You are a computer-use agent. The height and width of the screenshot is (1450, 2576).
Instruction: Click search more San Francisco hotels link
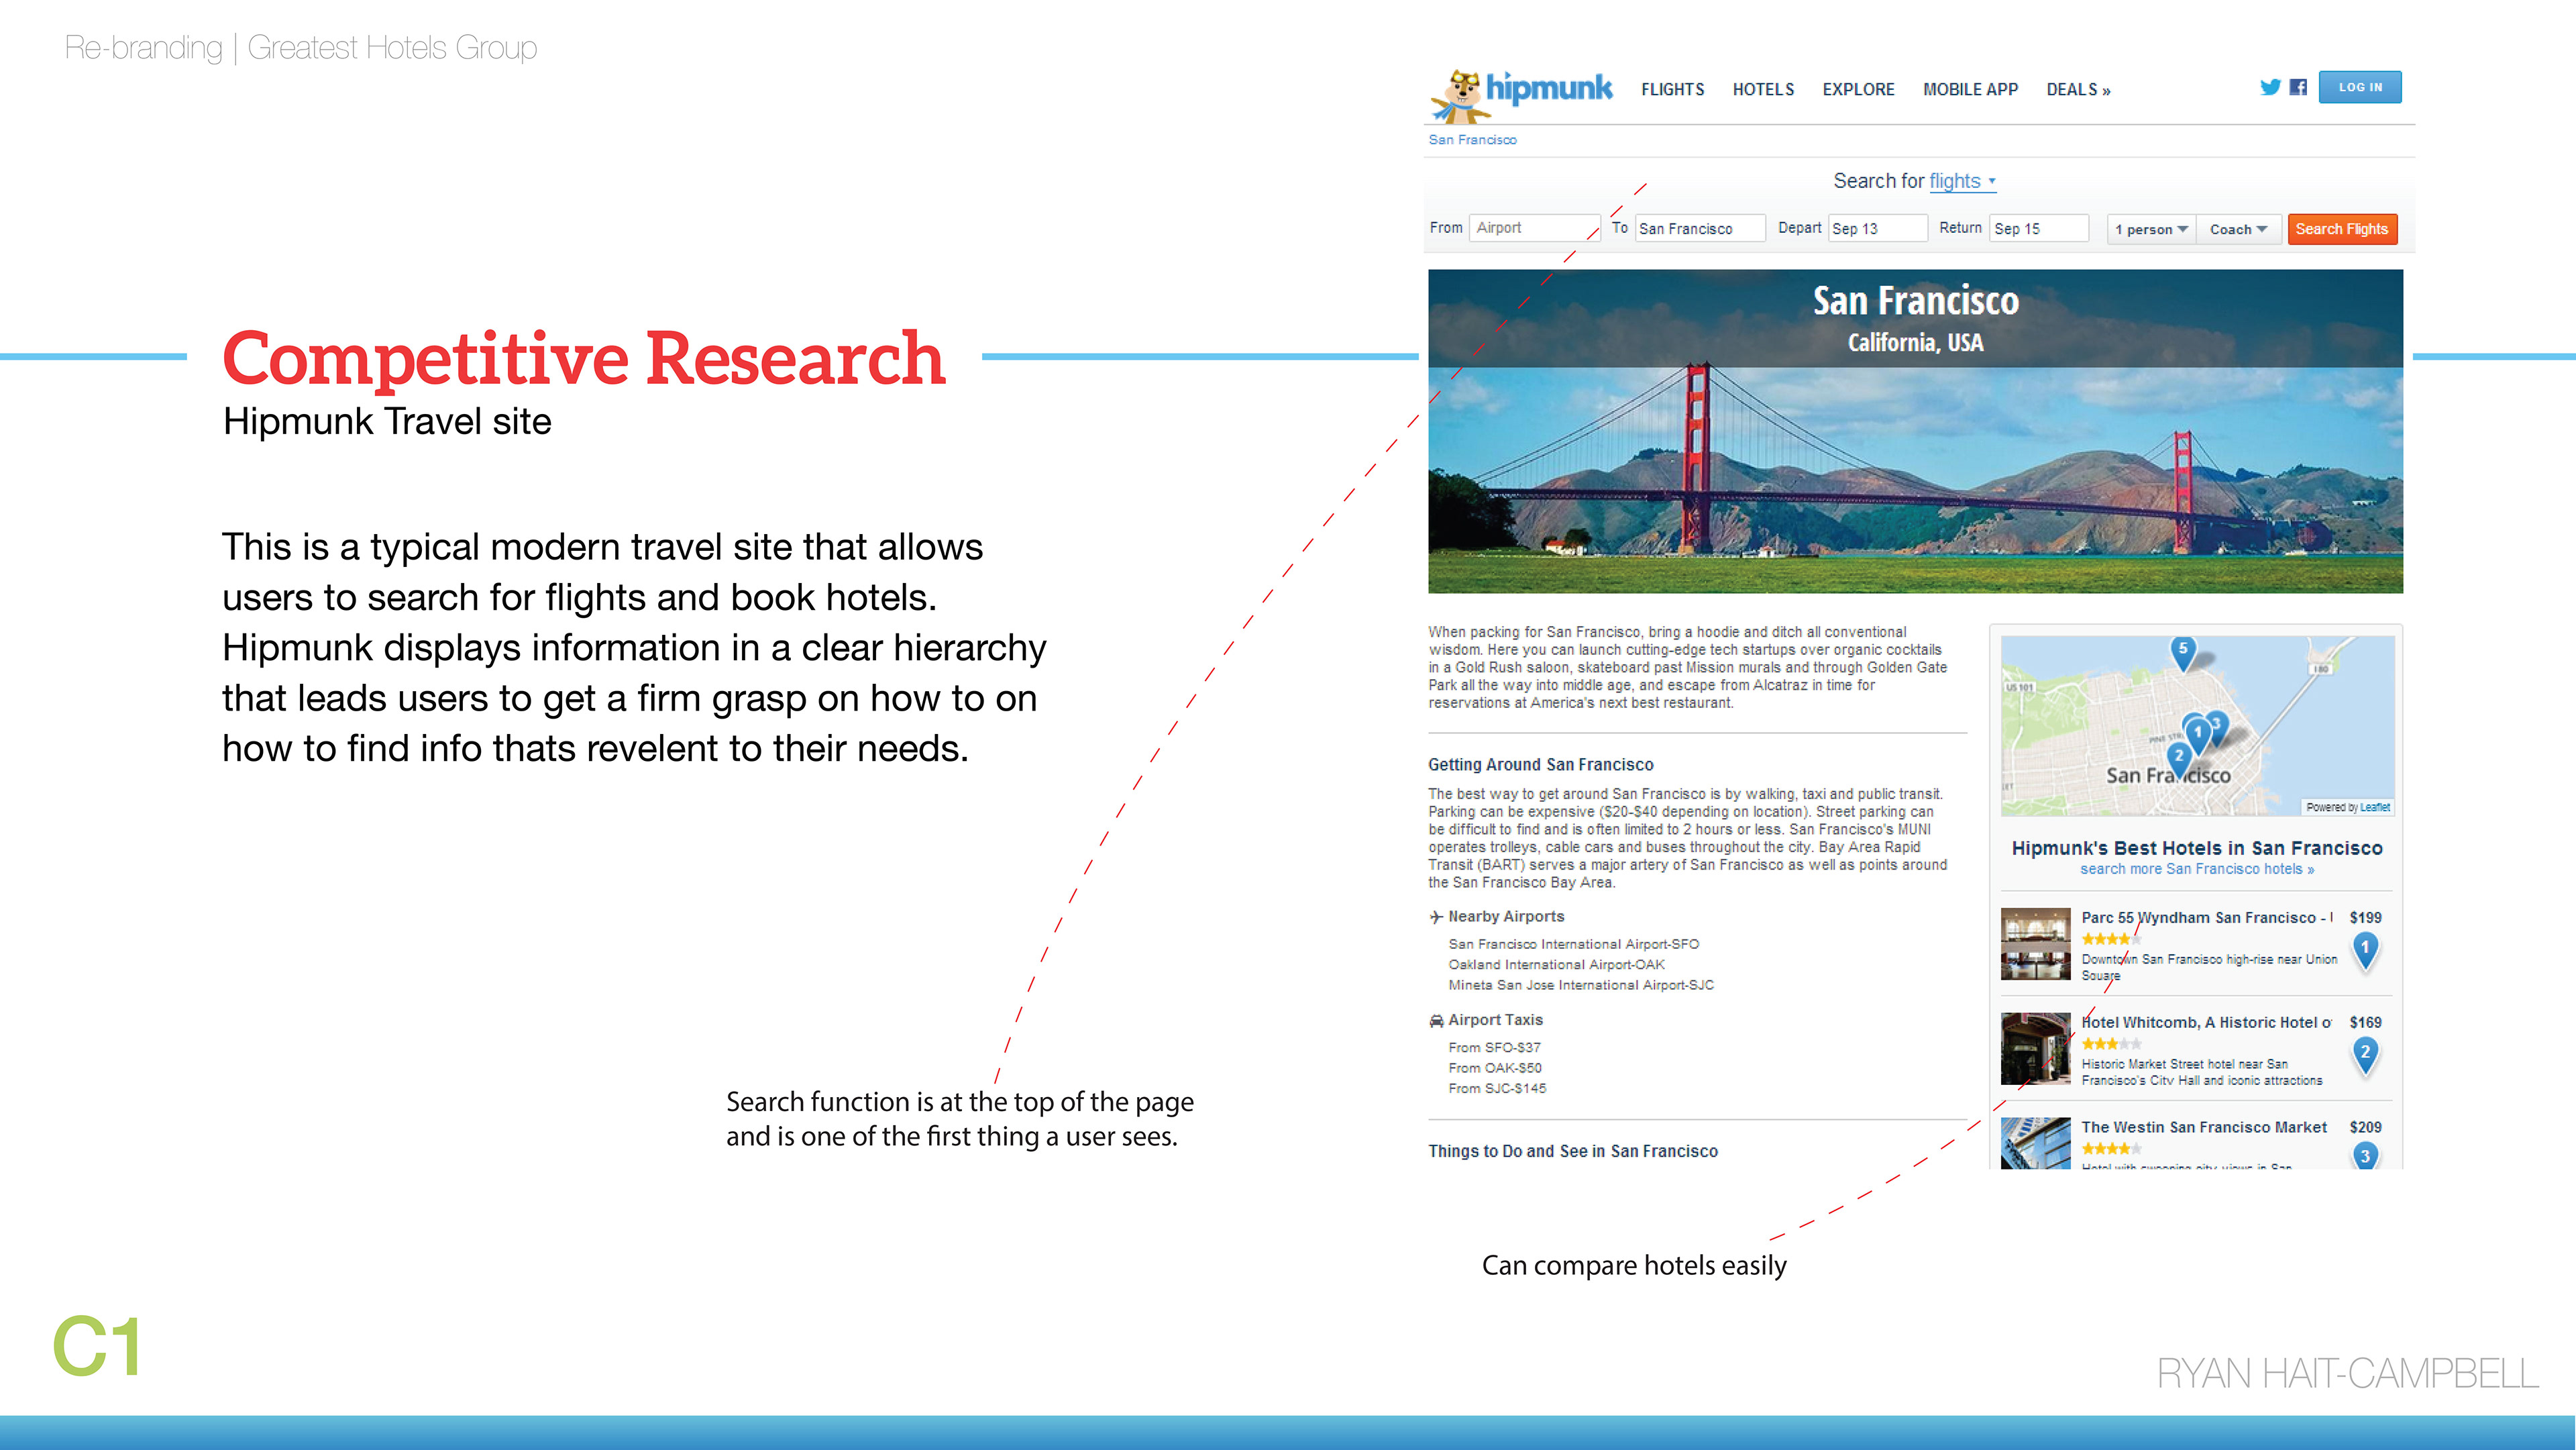coord(2196,869)
